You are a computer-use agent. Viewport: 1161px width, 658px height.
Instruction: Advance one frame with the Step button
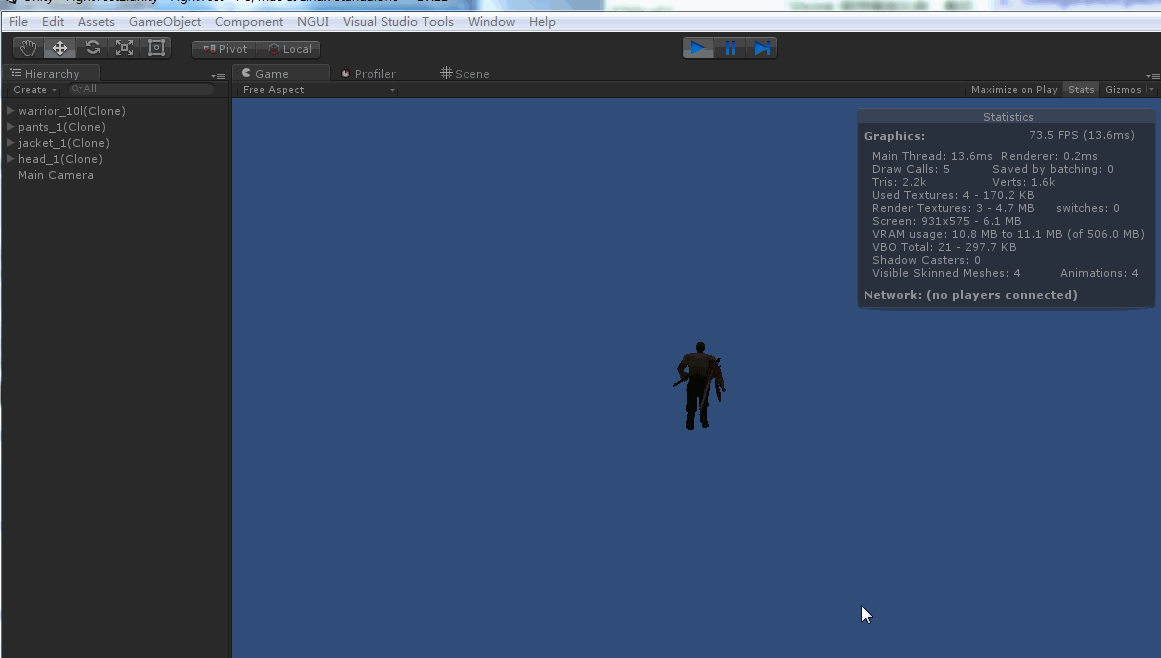(762, 47)
